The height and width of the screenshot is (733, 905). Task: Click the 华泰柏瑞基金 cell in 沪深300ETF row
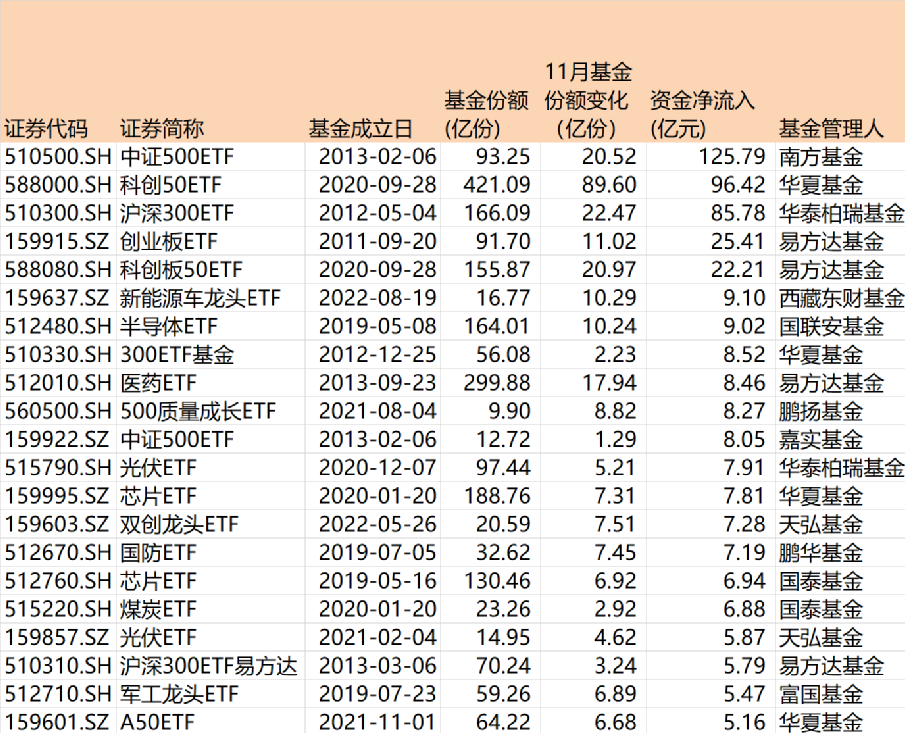coord(841,214)
